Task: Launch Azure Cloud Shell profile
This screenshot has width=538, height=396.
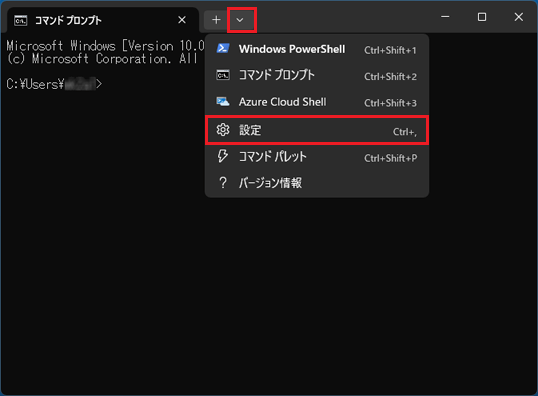Action: (x=317, y=102)
